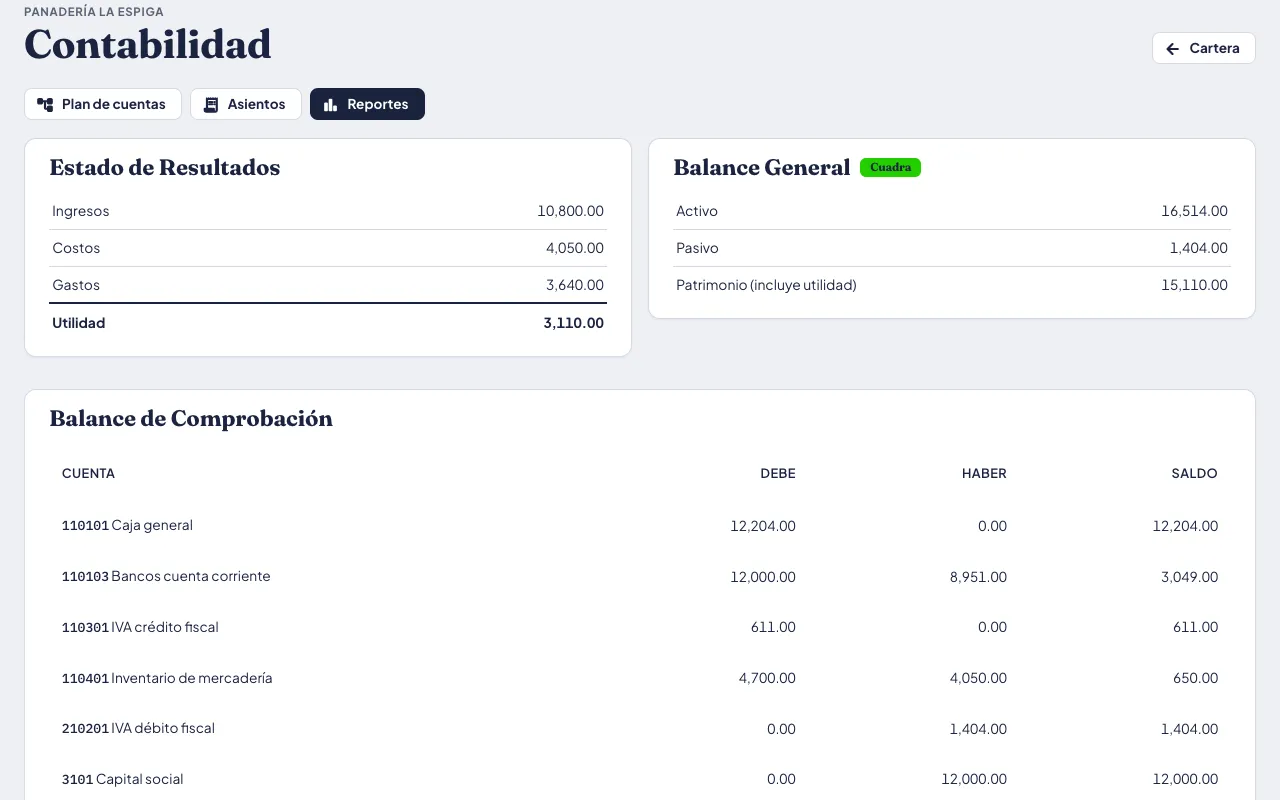This screenshot has height=800, width=1280.
Task: Click the Costos row label
Action: (x=76, y=248)
